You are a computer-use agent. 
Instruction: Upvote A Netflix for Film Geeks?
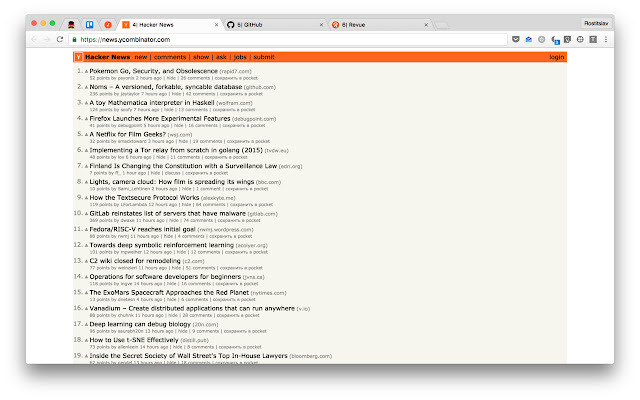[87, 135]
